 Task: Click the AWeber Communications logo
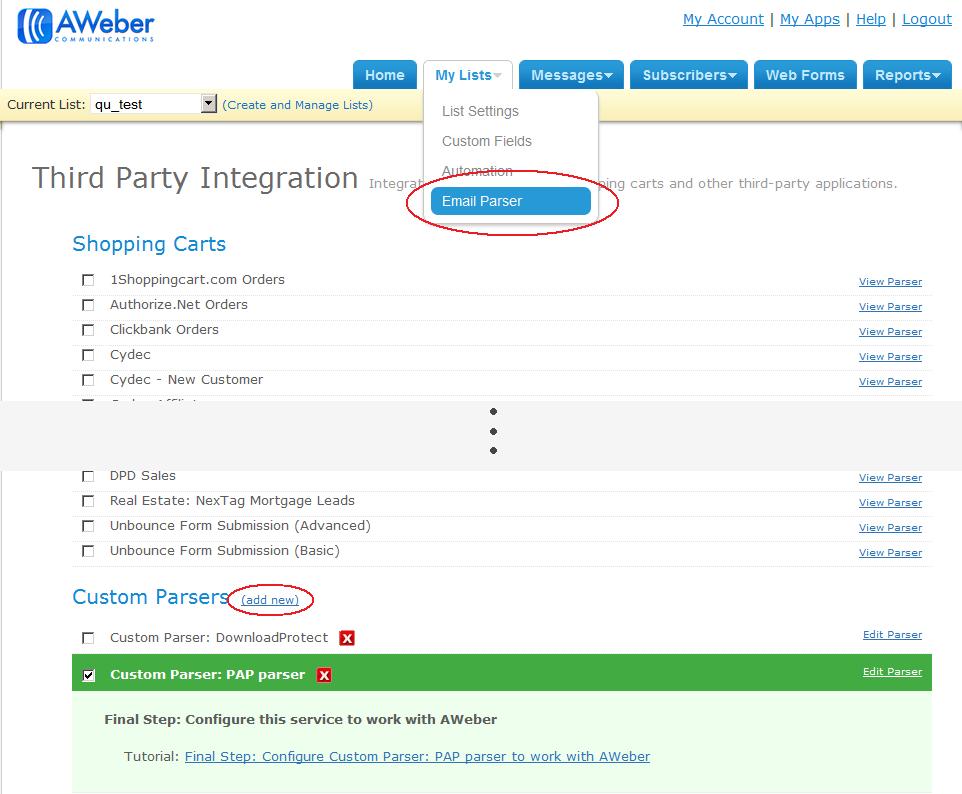86,26
